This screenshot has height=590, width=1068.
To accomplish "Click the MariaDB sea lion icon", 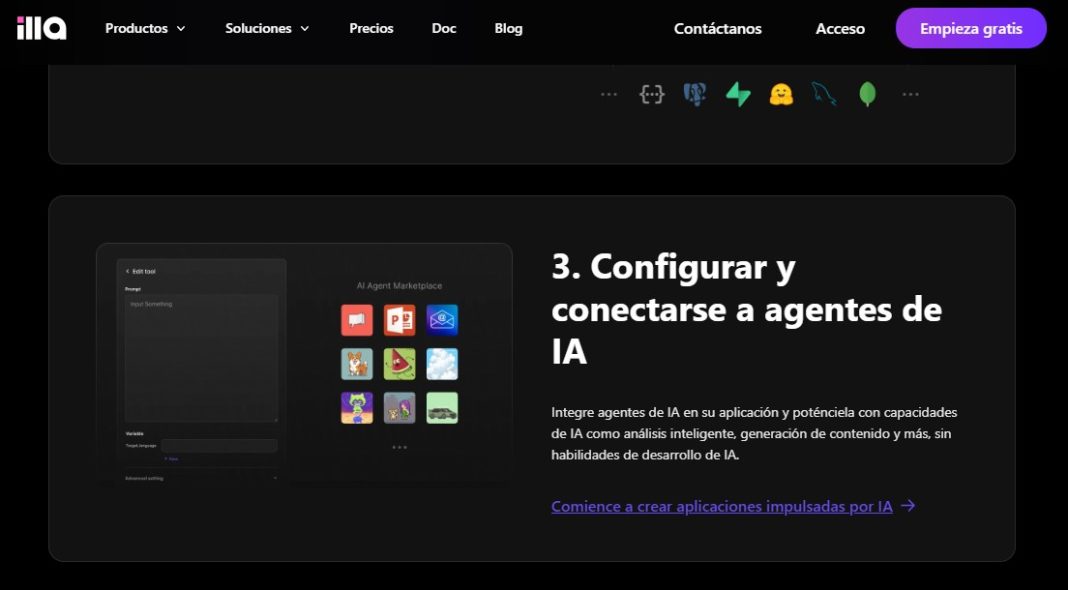I will point(824,93).
